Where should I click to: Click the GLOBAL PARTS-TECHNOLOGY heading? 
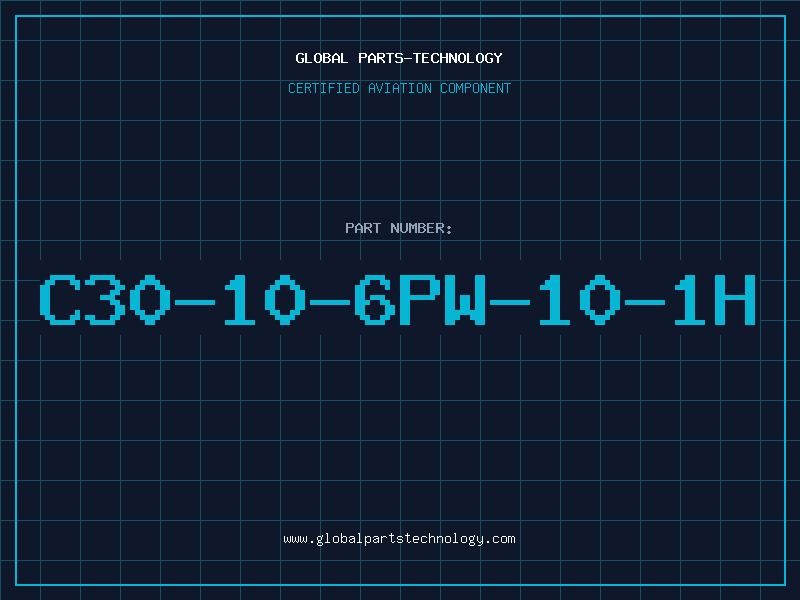tap(399, 58)
